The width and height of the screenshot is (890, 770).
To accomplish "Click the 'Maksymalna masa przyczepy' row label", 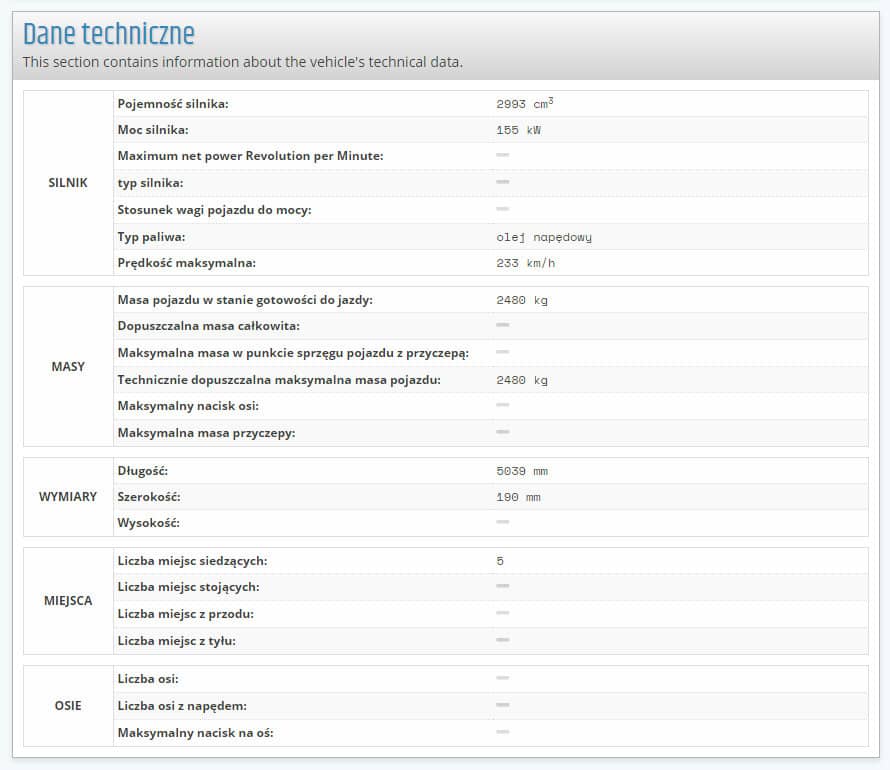I will click(x=206, y=432).
